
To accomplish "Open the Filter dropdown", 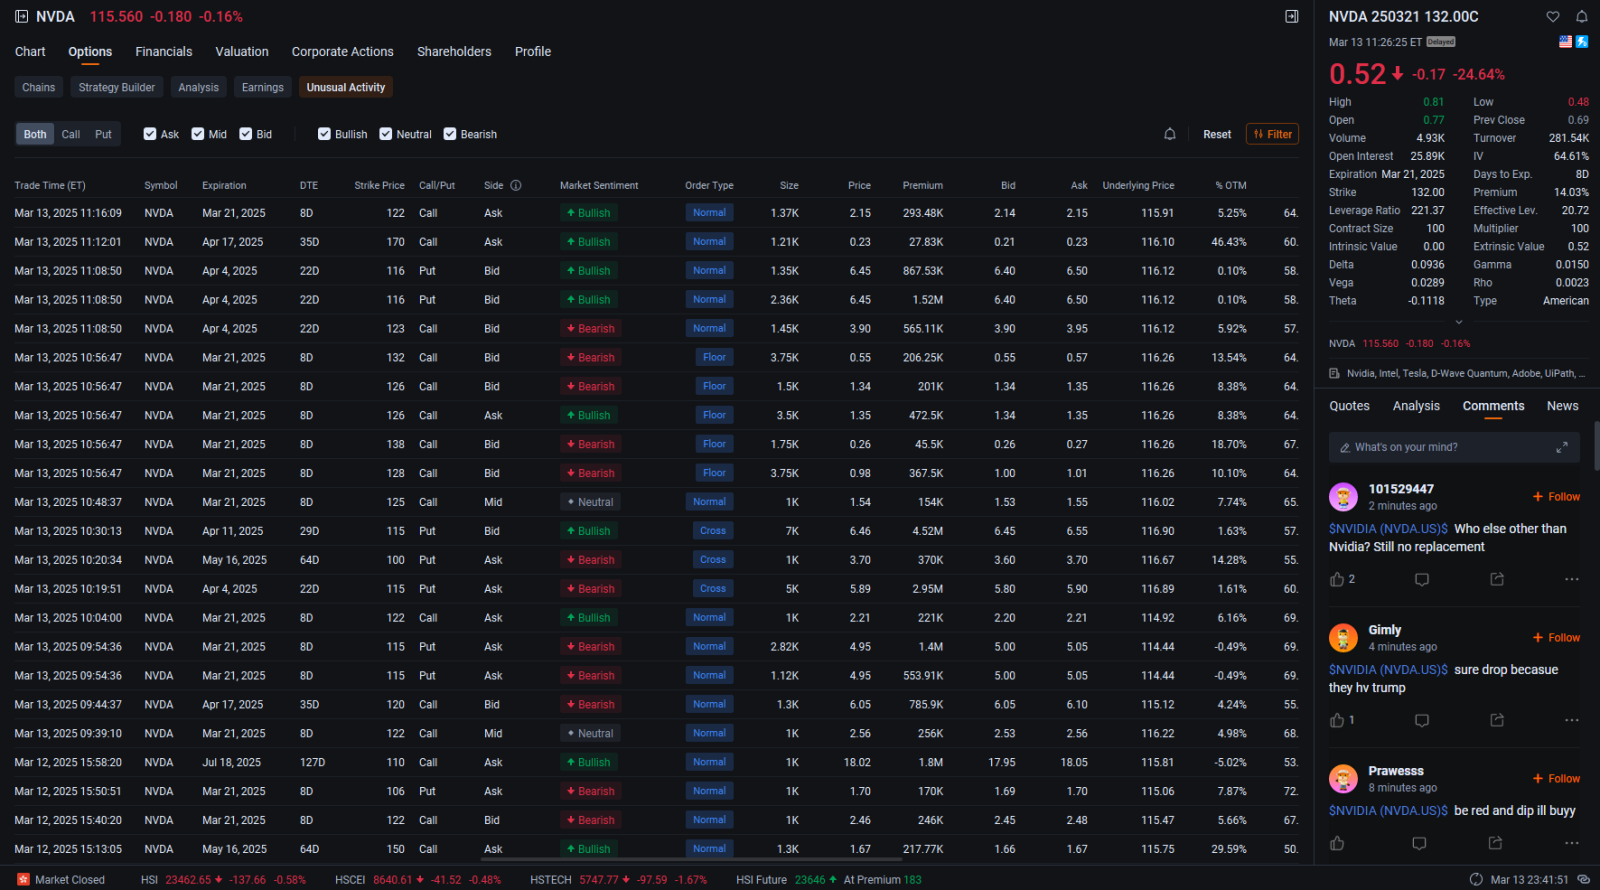I will tap(1272, 134).
